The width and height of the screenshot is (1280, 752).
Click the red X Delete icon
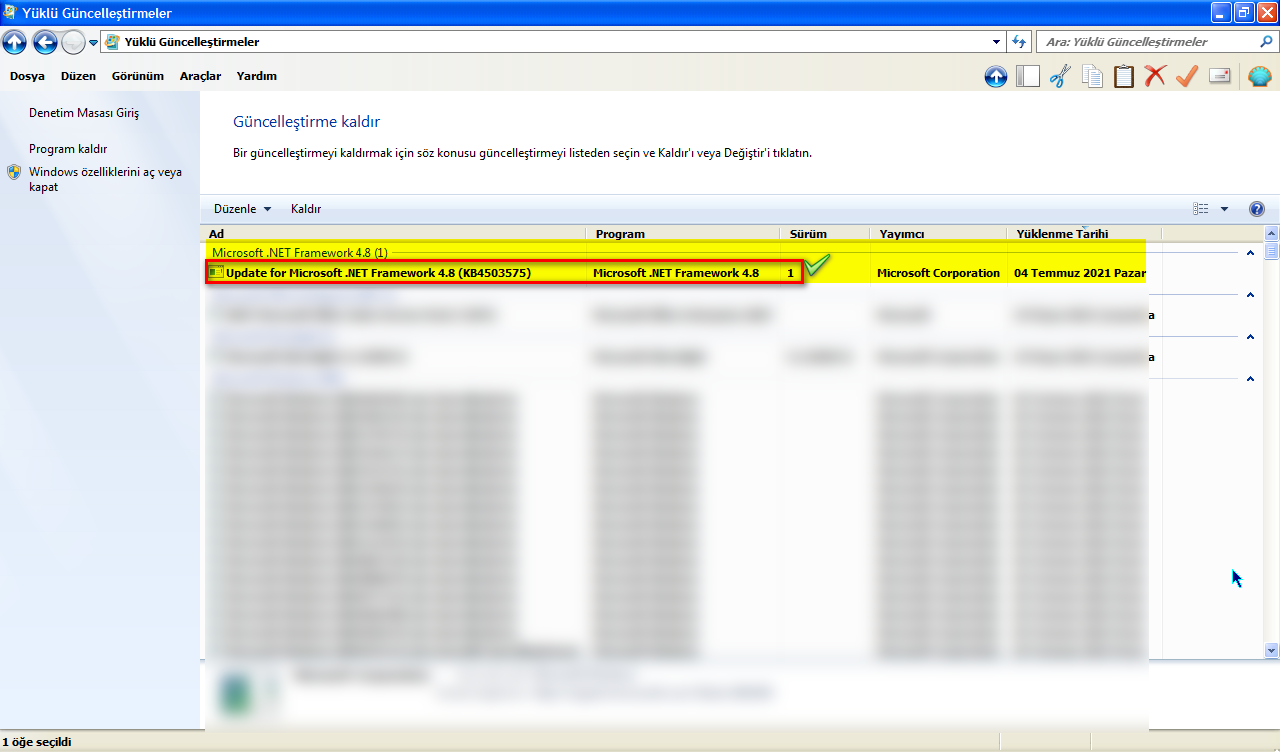pyautogui.click(x=1155, y=76)
